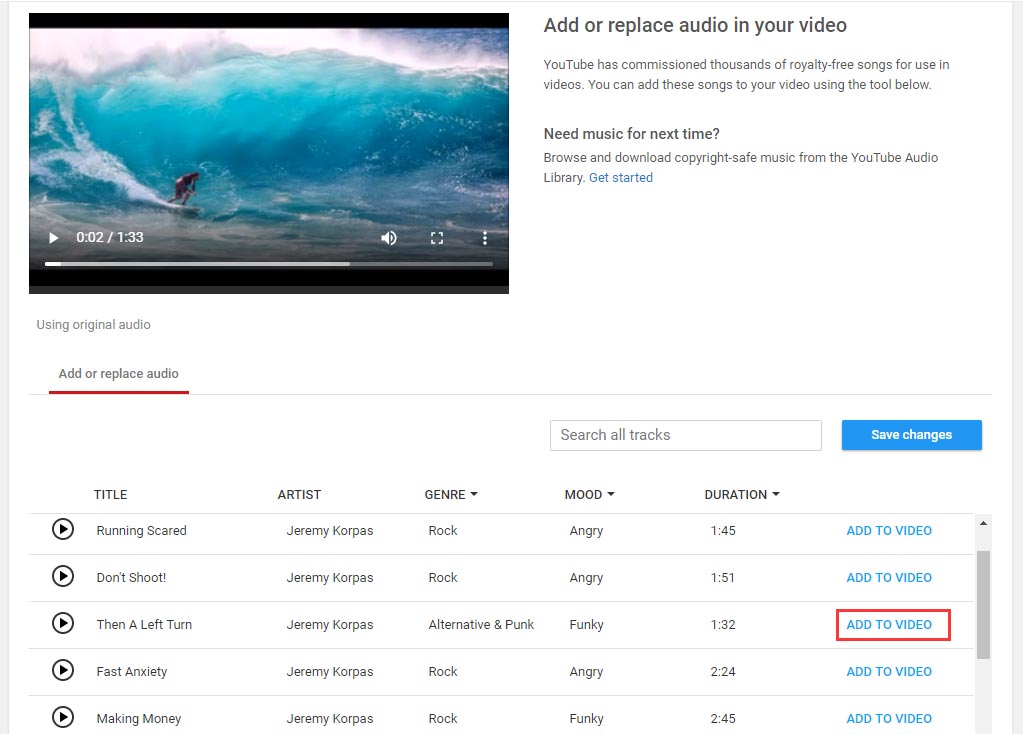Click the TITLE column header
This screenshot has width=1023, height=734.
coord(110,495)
